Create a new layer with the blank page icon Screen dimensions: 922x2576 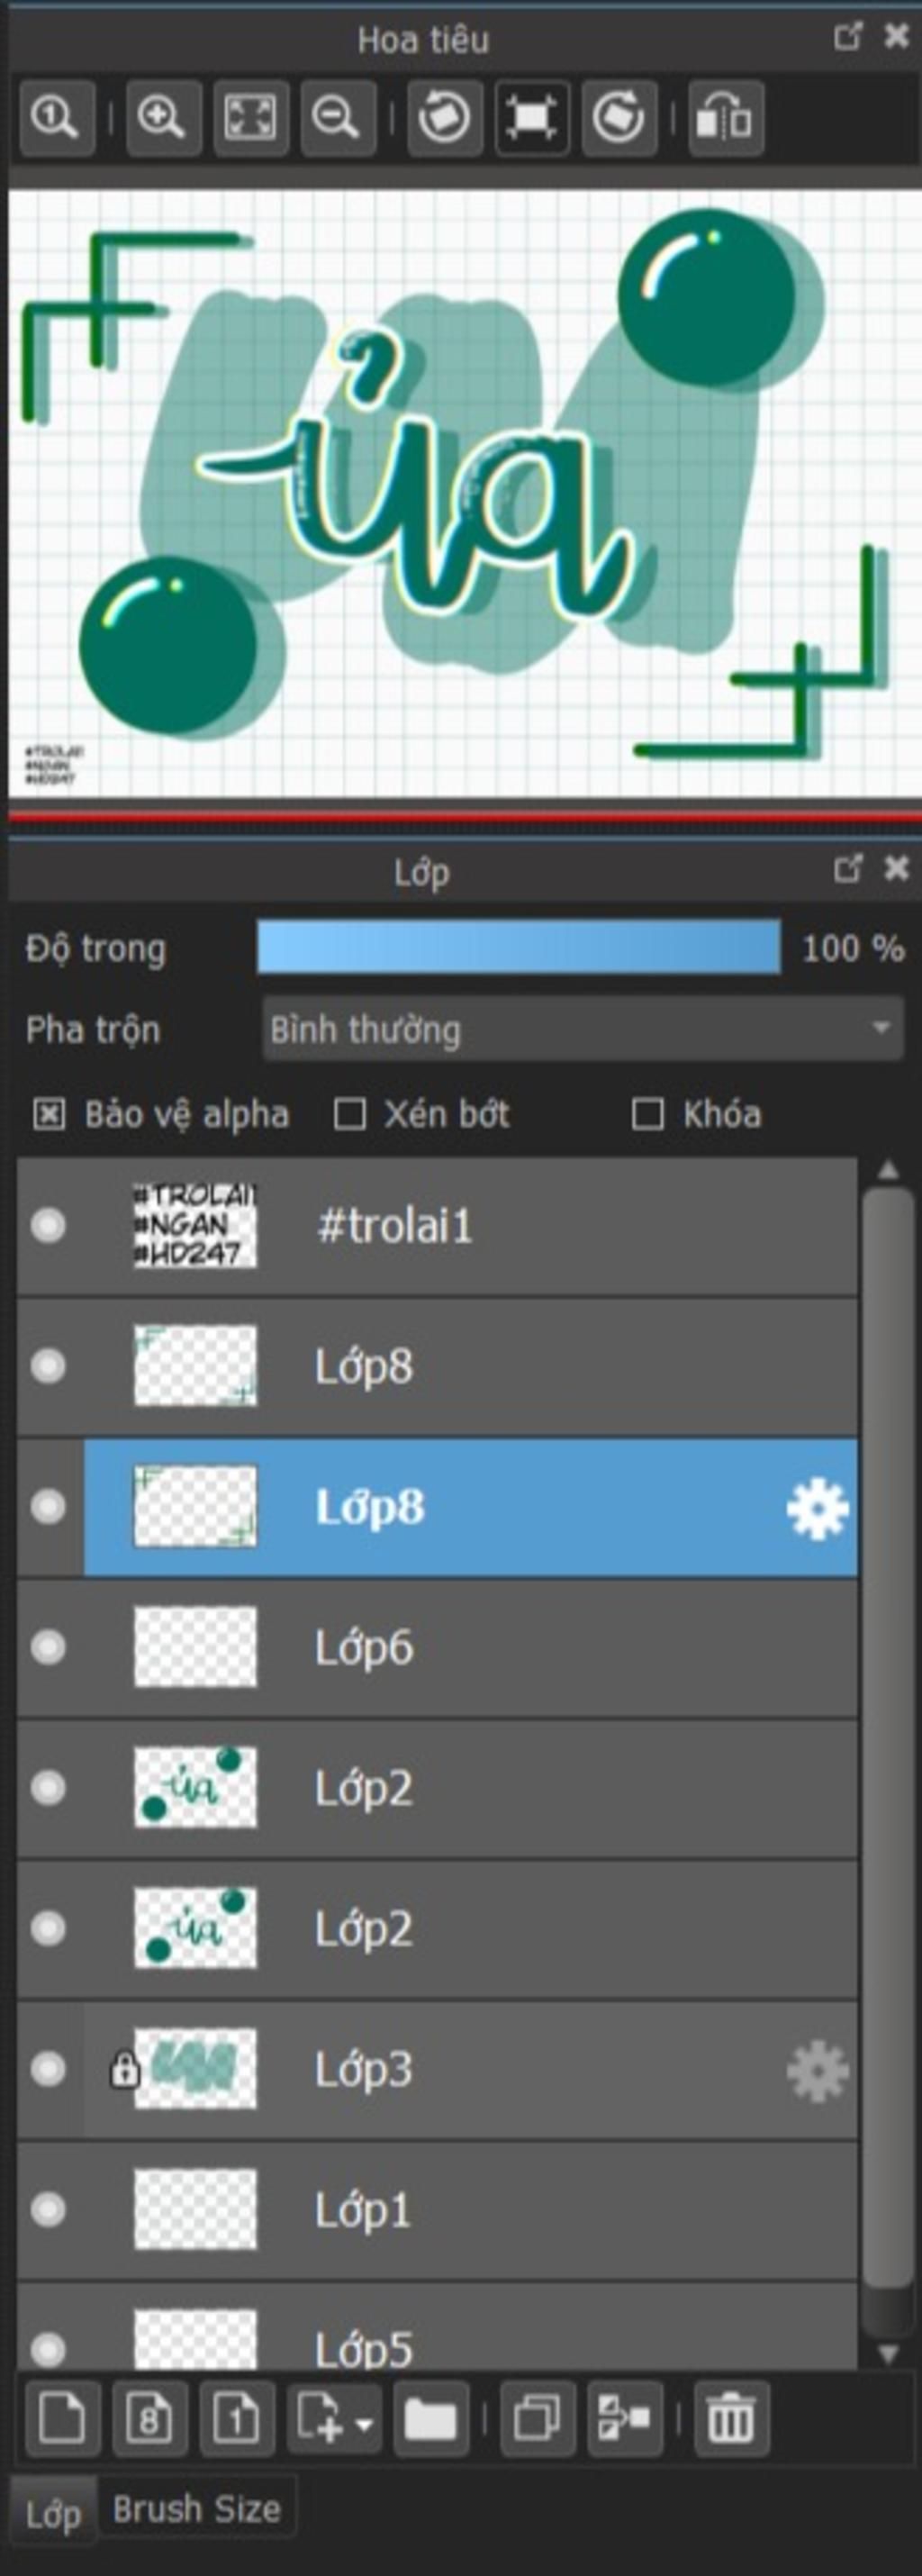tap(62, 2420)
